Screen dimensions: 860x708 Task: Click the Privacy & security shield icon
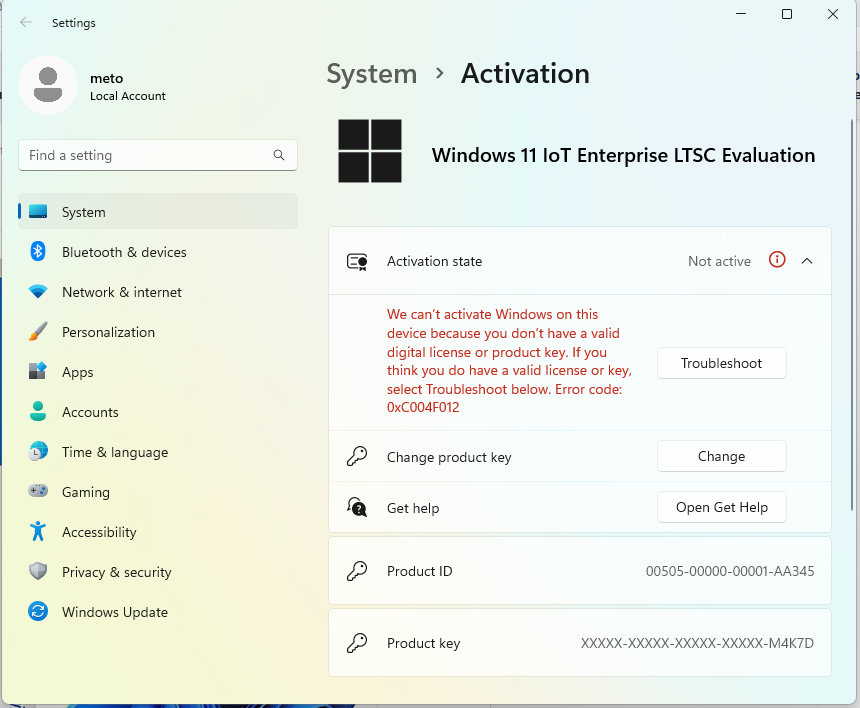[x=38, y=571]
